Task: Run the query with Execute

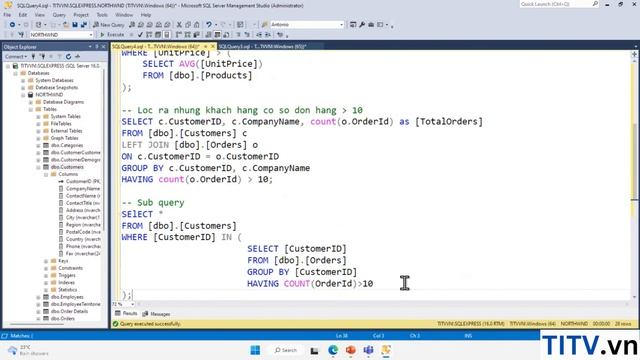Action: click(112, 35)
